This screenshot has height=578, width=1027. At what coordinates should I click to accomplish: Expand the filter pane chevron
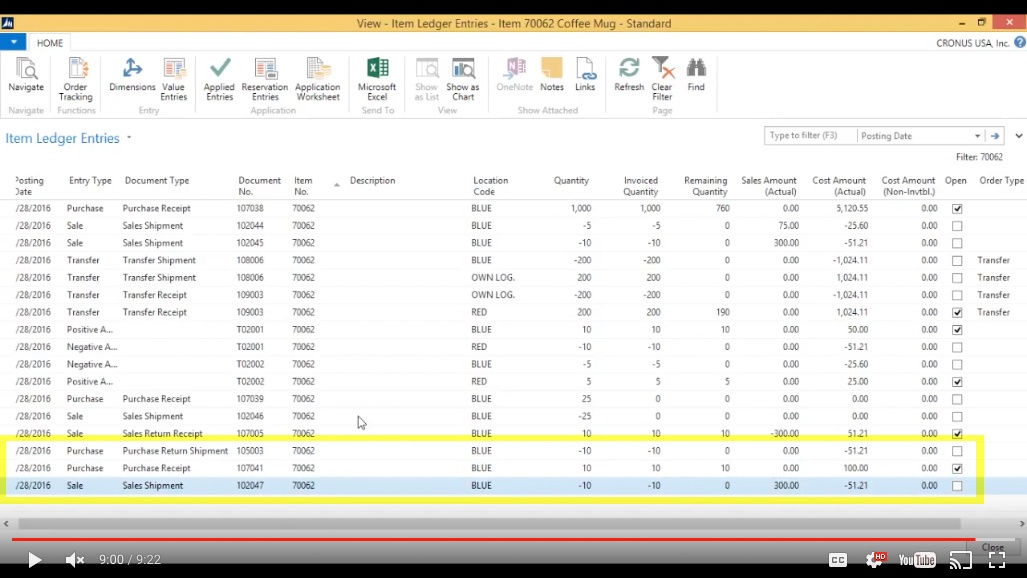(x=1018, y=136)
